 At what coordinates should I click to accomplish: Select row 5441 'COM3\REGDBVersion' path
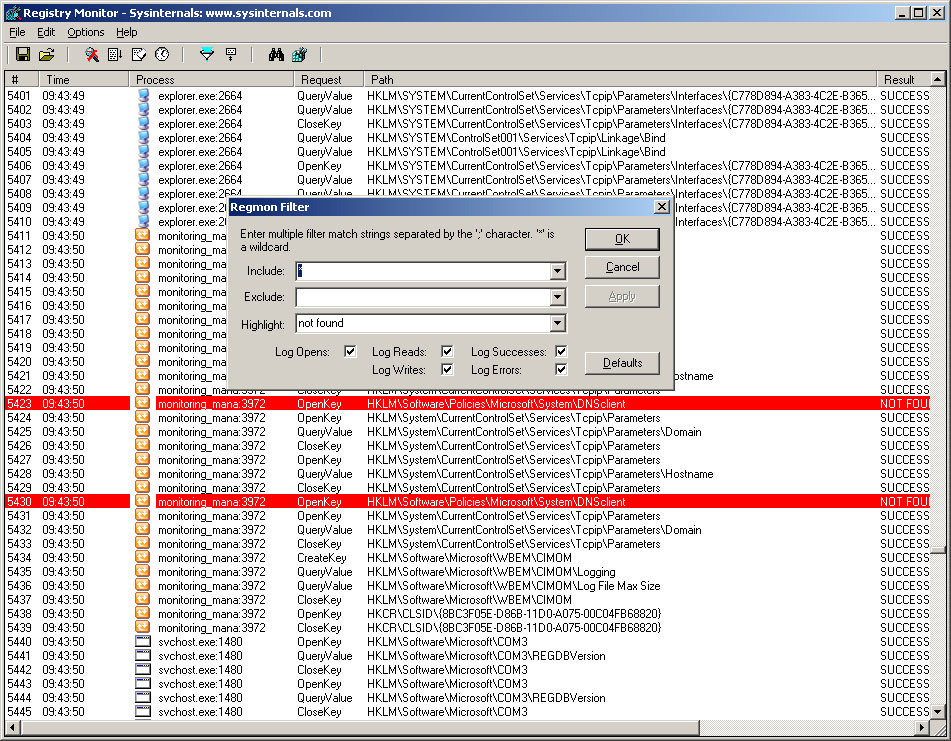click(486, 656)
